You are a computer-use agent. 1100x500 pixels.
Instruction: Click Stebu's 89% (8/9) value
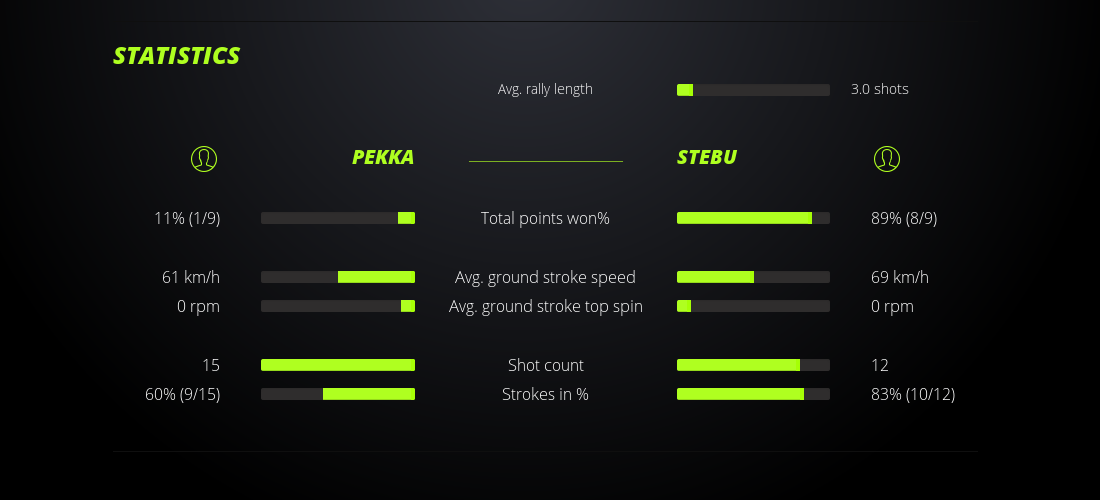904,218
